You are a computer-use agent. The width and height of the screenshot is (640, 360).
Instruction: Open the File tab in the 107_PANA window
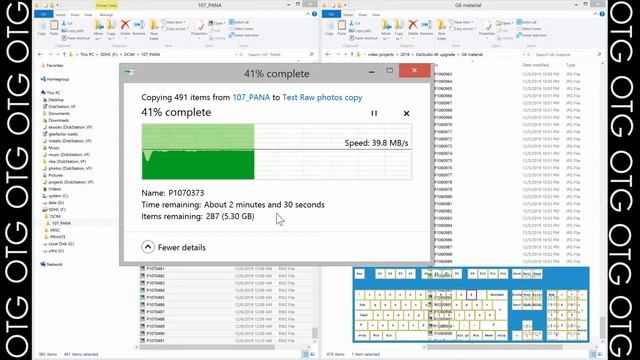tap(44, 14)
